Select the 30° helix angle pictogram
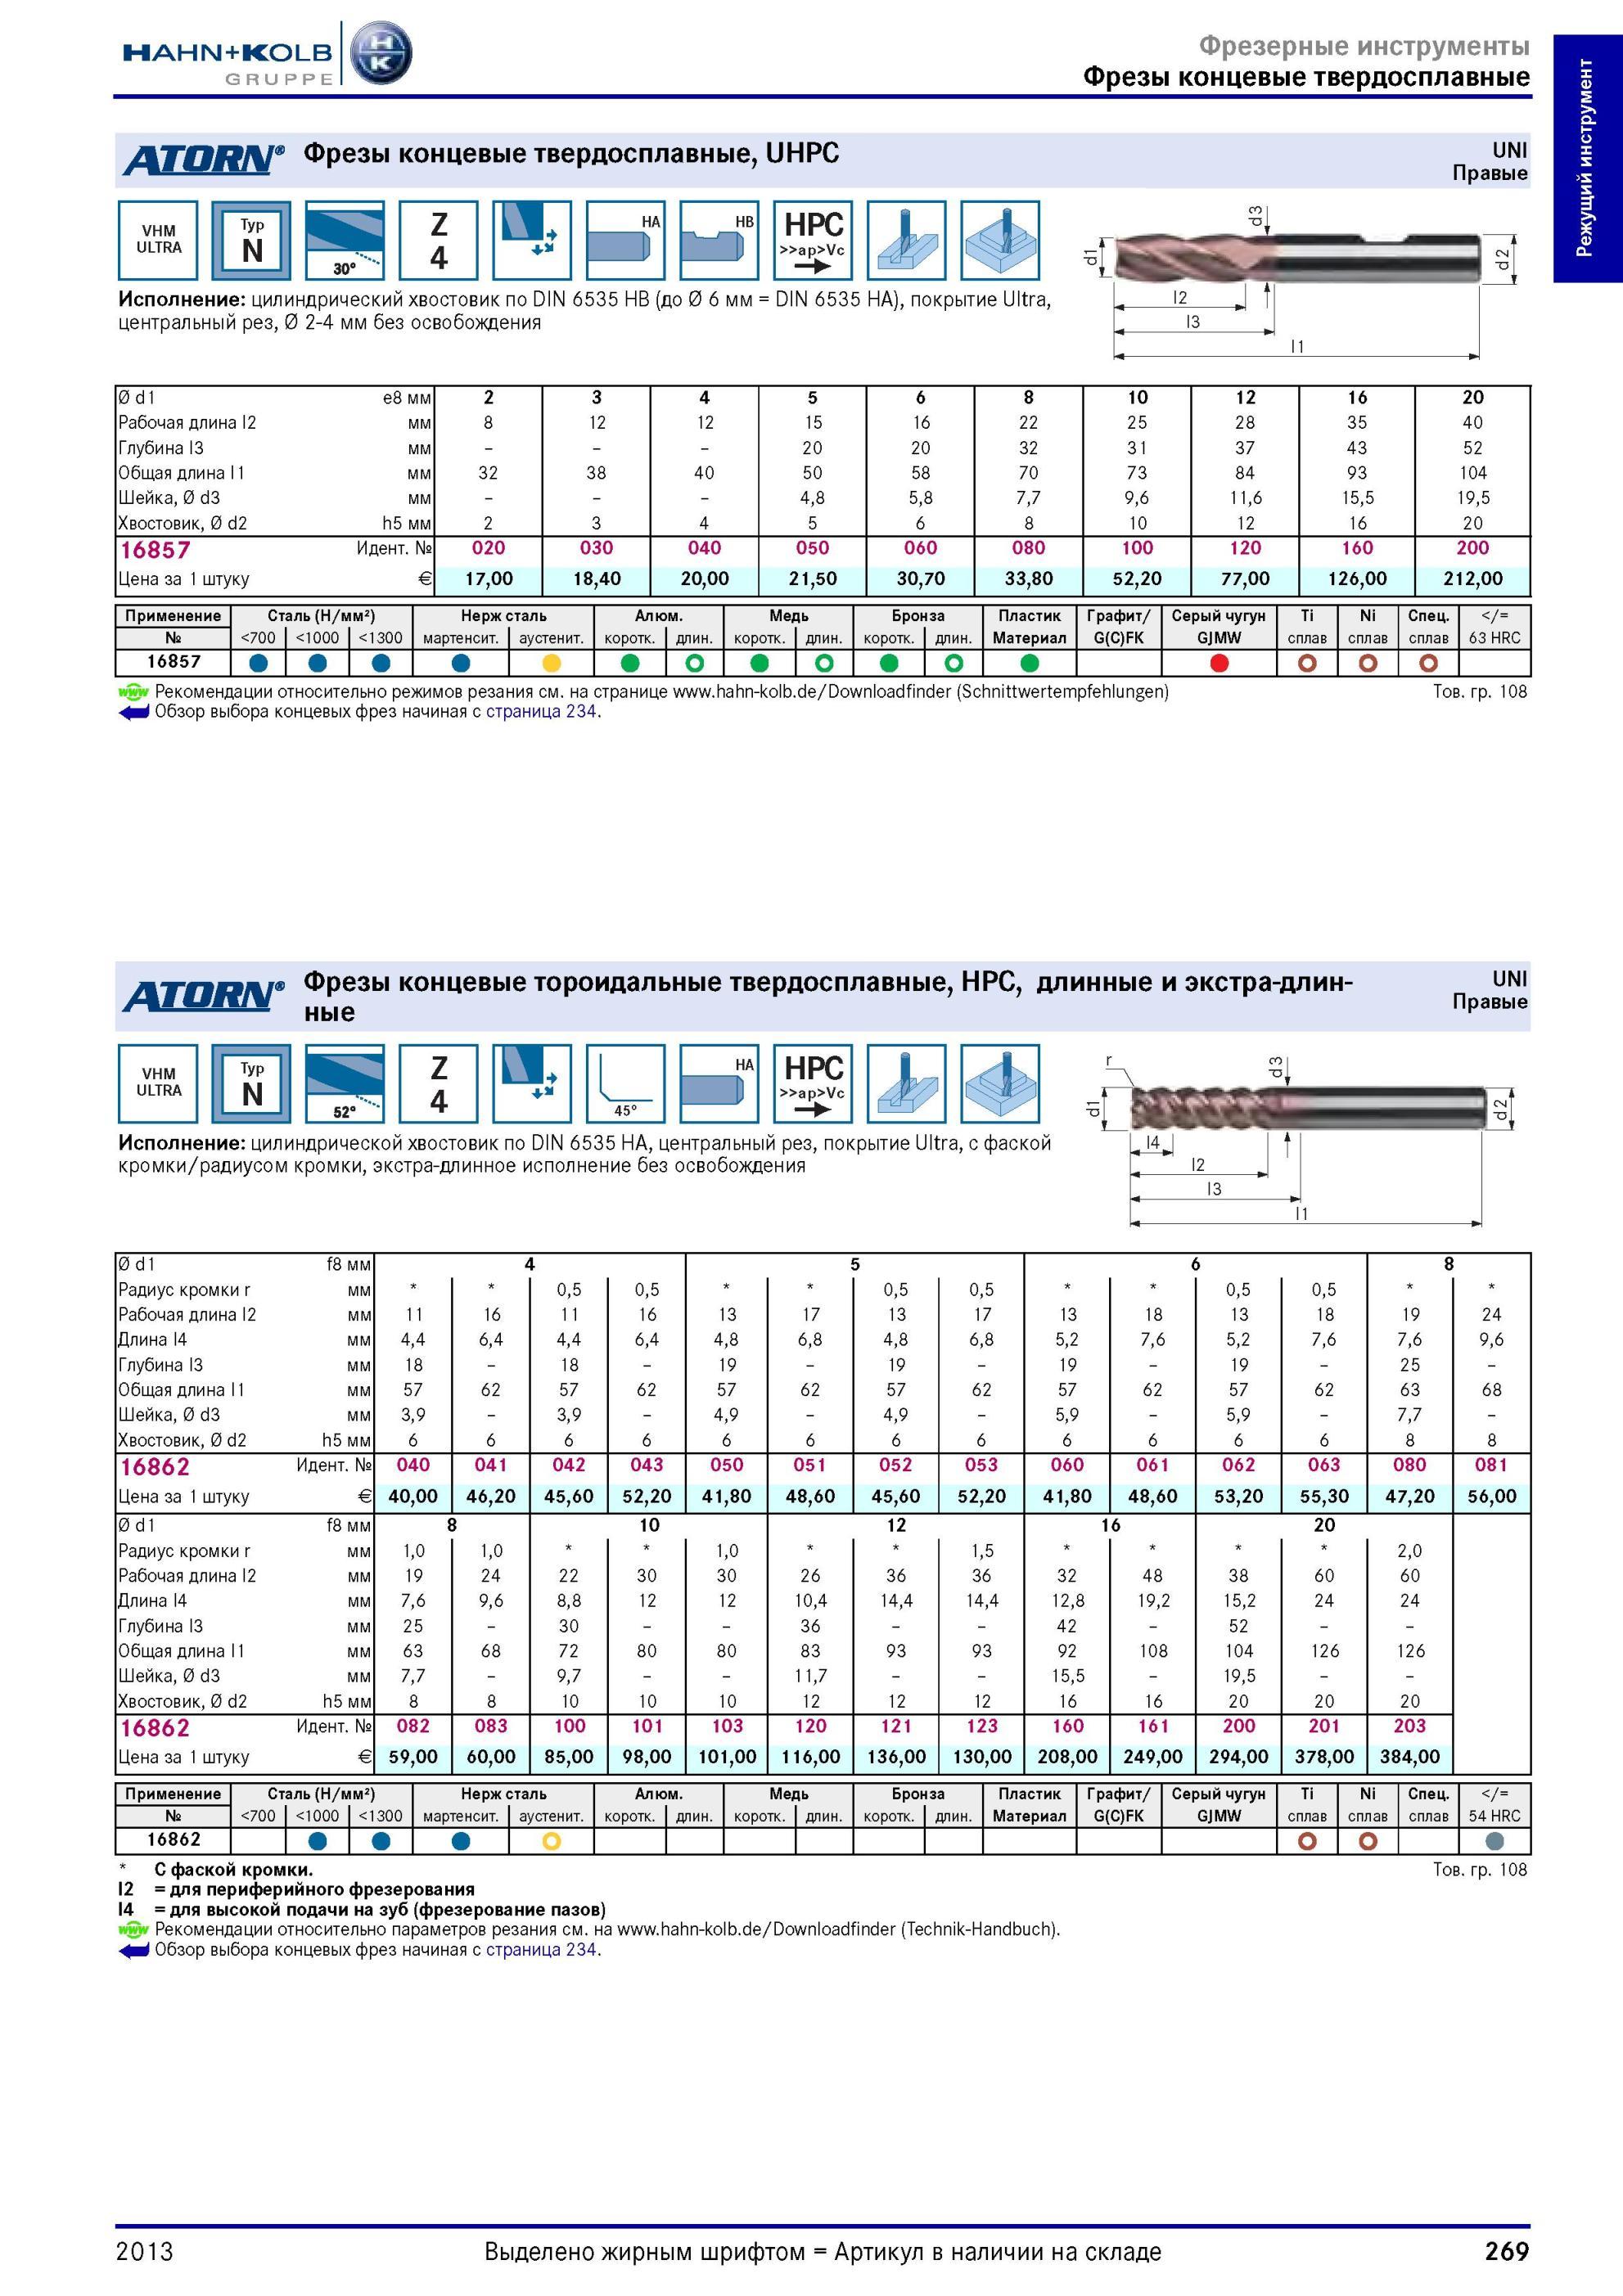 pos(345,240)
